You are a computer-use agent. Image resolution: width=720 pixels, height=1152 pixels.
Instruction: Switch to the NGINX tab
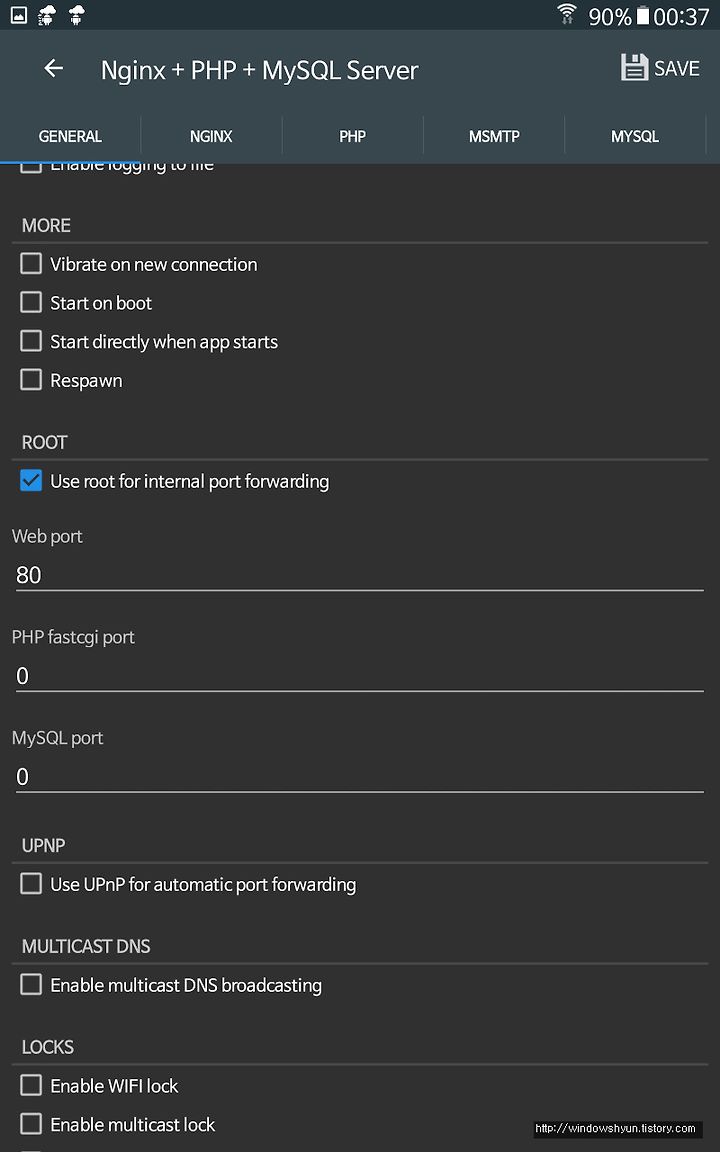[x=211, y=137]
